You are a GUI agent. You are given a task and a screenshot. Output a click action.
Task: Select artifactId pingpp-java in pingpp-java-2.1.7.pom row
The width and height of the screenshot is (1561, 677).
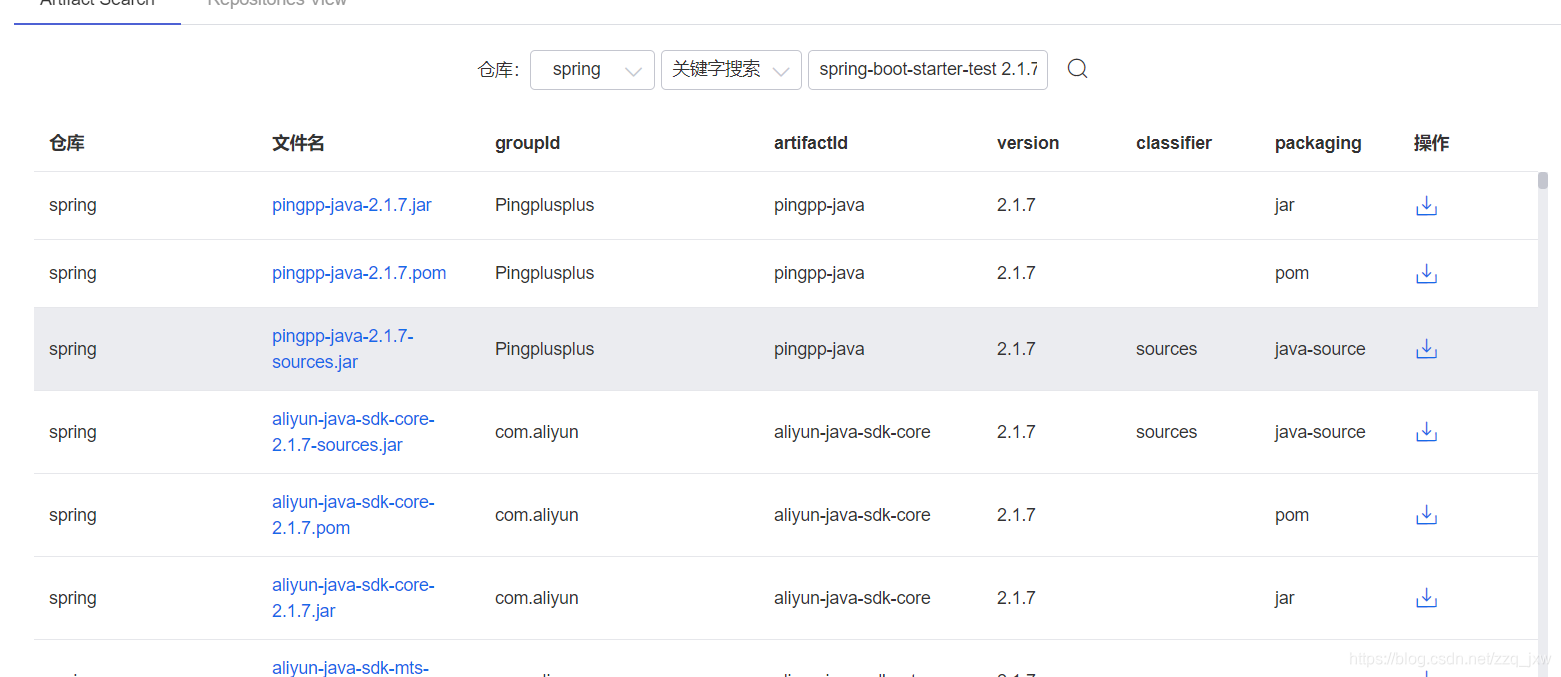819,273
